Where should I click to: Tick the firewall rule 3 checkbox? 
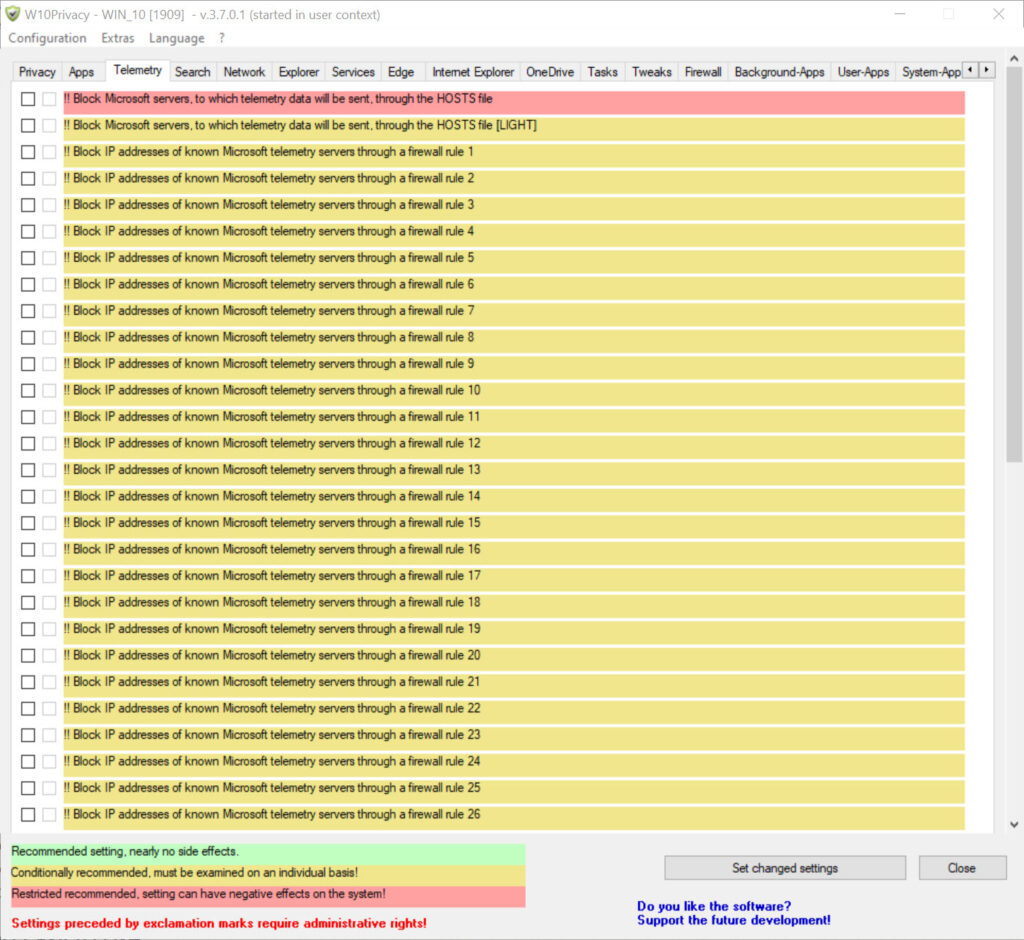pos(28,205)
